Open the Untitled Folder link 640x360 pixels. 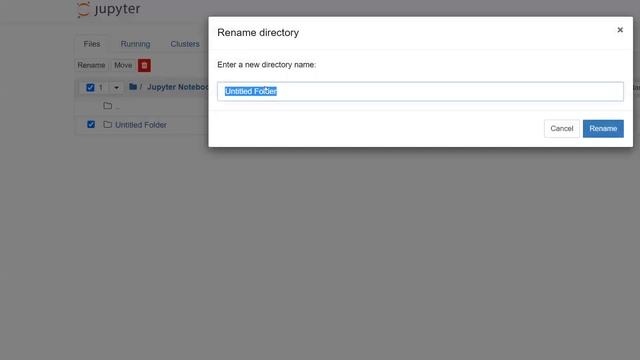click(x=141, y=125)
